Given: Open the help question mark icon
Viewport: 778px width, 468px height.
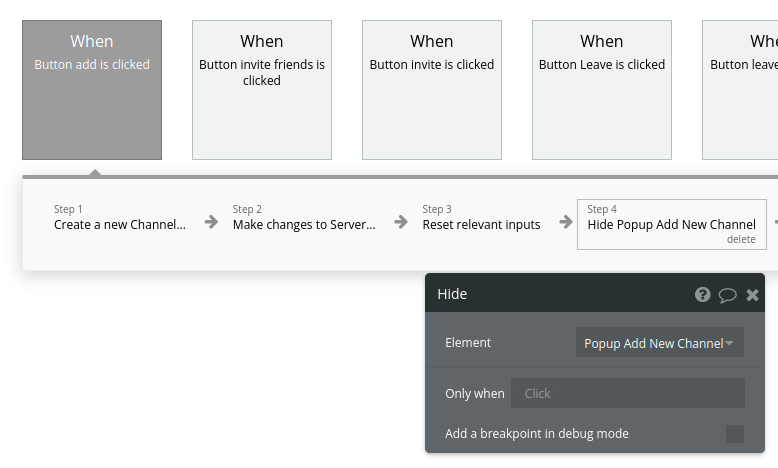Looking at the screenshot, I should coord(703,295).
